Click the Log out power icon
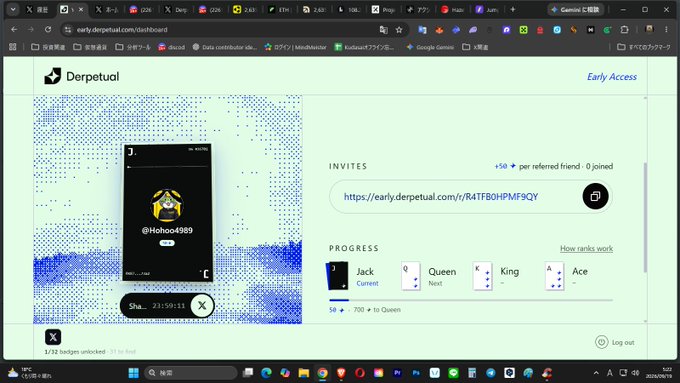 pyautogui.click(x=602, y=342)
